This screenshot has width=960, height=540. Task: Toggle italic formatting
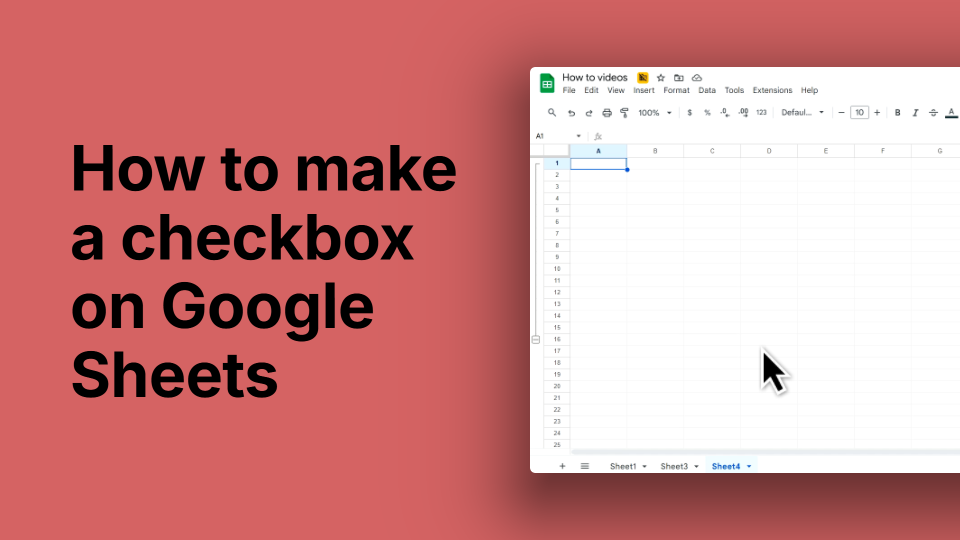click(915, 113)
